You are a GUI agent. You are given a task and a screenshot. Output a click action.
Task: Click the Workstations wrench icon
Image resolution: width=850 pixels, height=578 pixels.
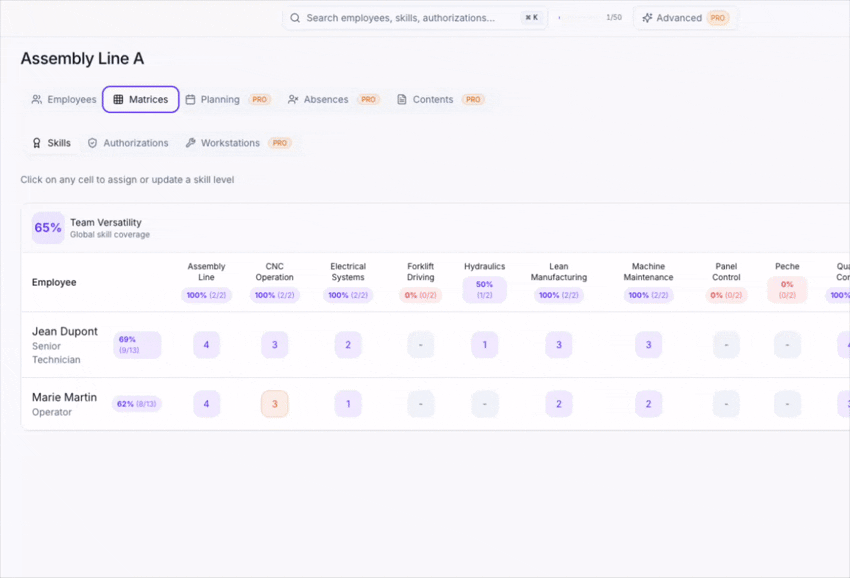pyautogui.click(x=190, y=143)
